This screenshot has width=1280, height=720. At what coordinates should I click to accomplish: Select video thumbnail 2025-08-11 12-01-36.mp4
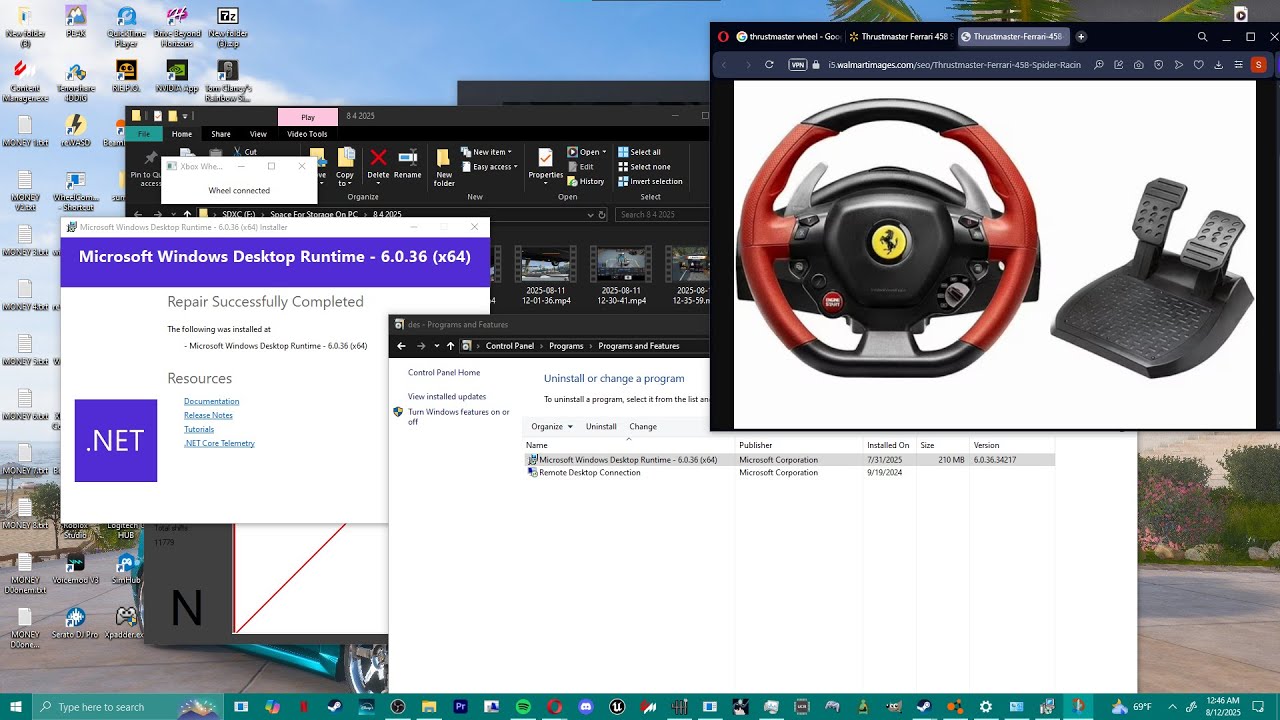point(546,276)
